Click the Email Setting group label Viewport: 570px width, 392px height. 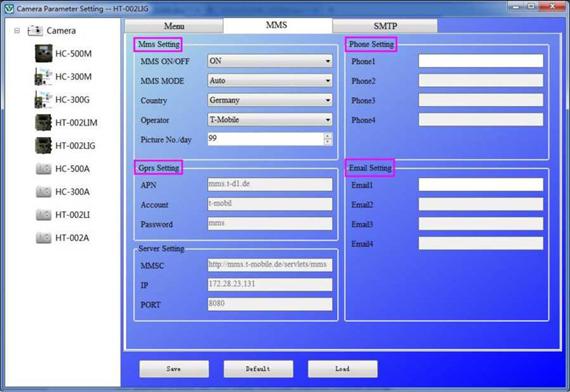(370, 168)
